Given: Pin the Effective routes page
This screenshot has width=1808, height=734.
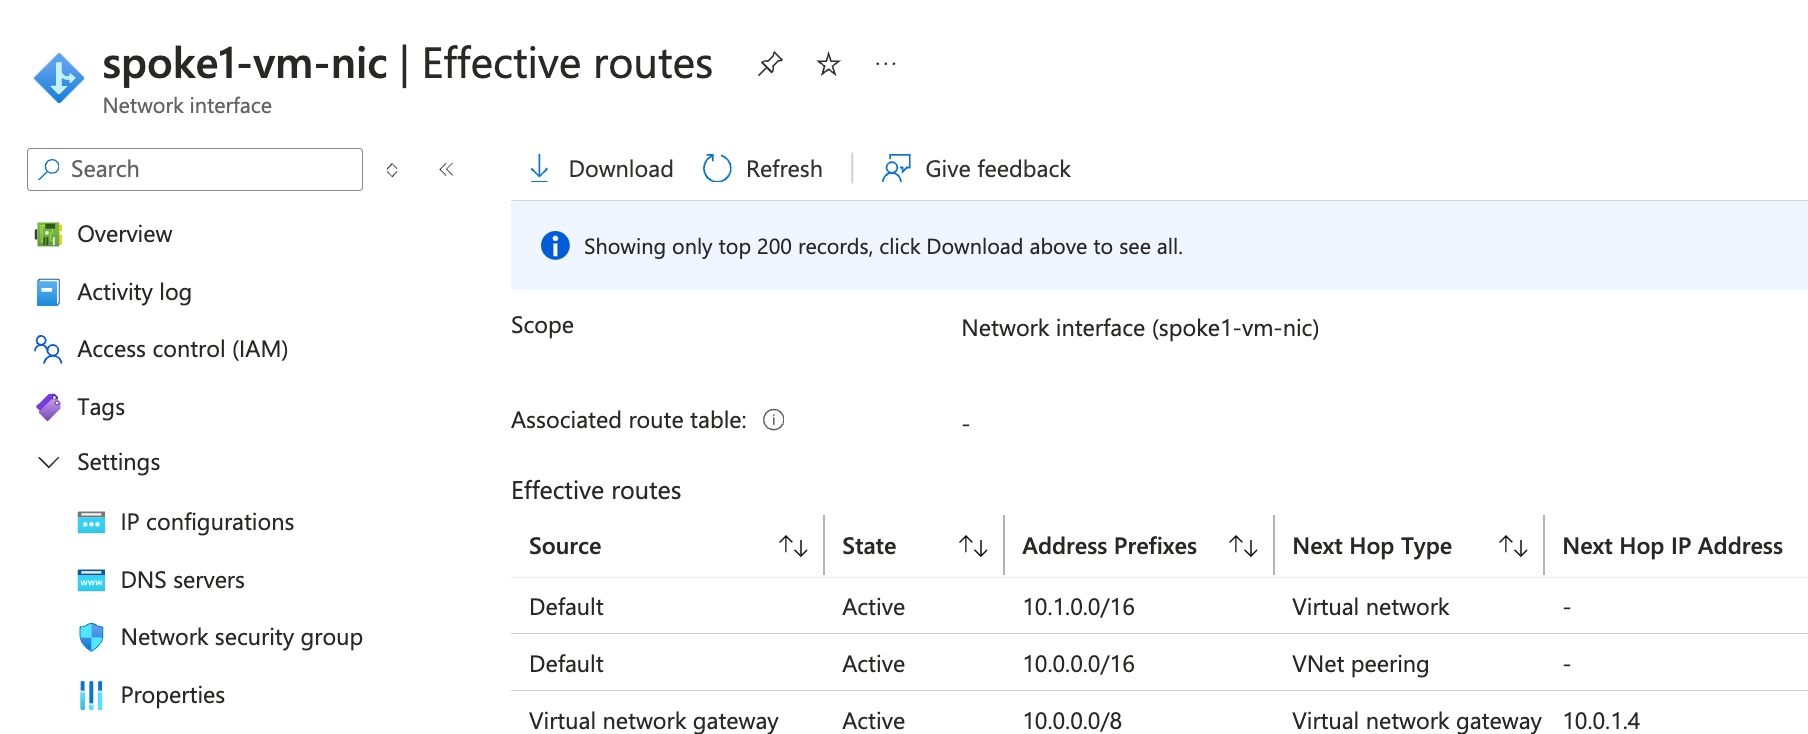Looking at the screenshot, I should [769, 65].
